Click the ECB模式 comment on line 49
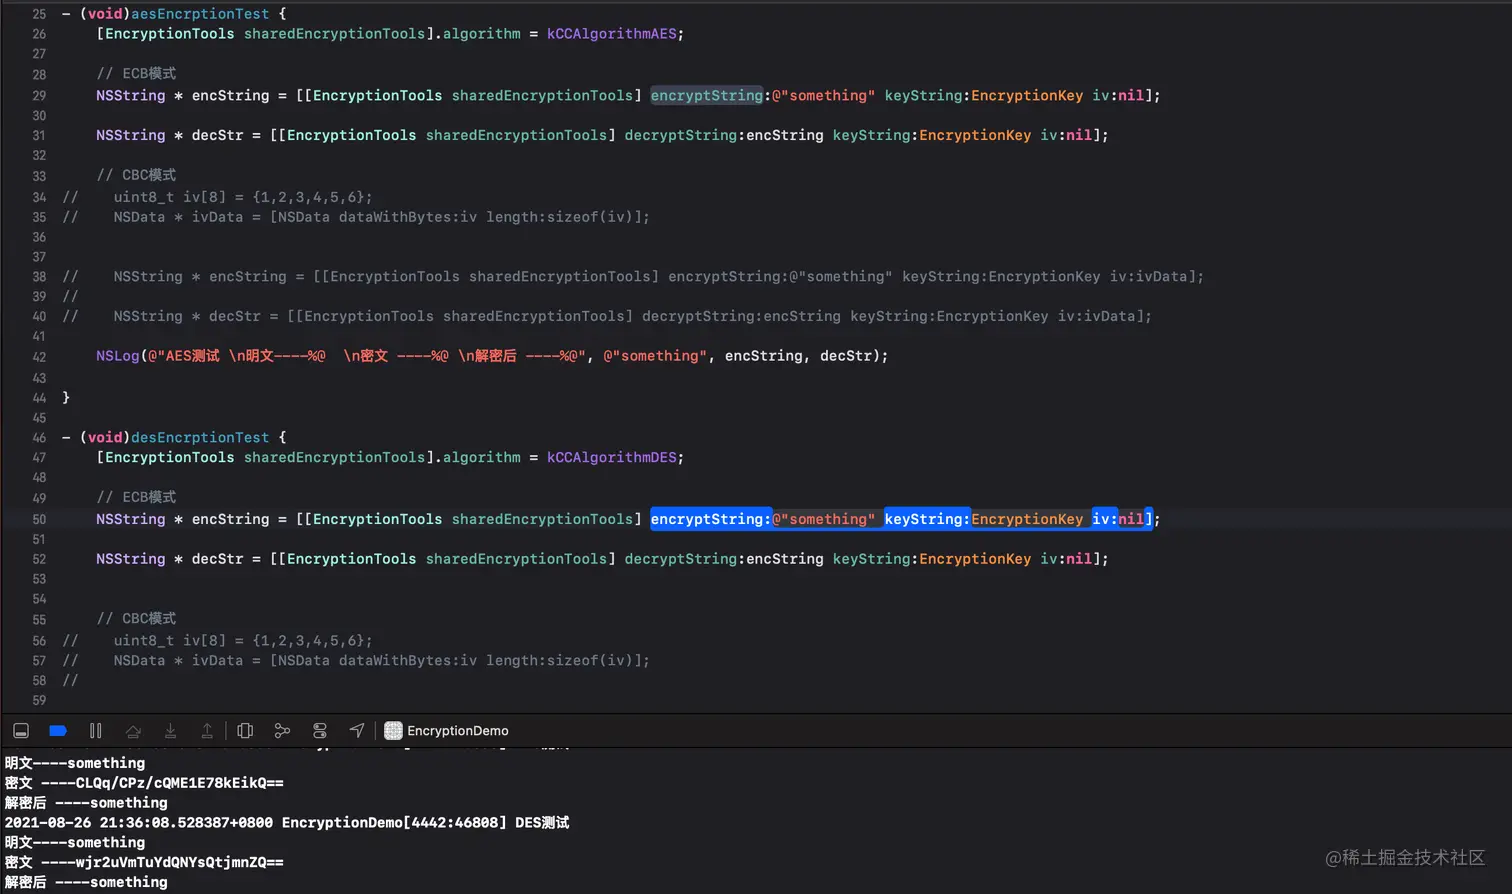 136,497
